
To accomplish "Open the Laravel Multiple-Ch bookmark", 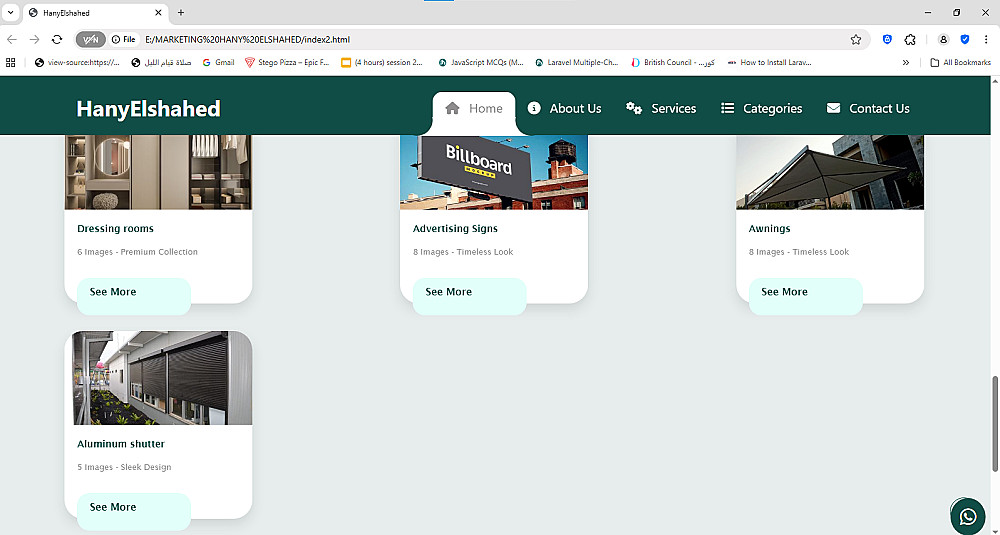I will click(577, 62).
